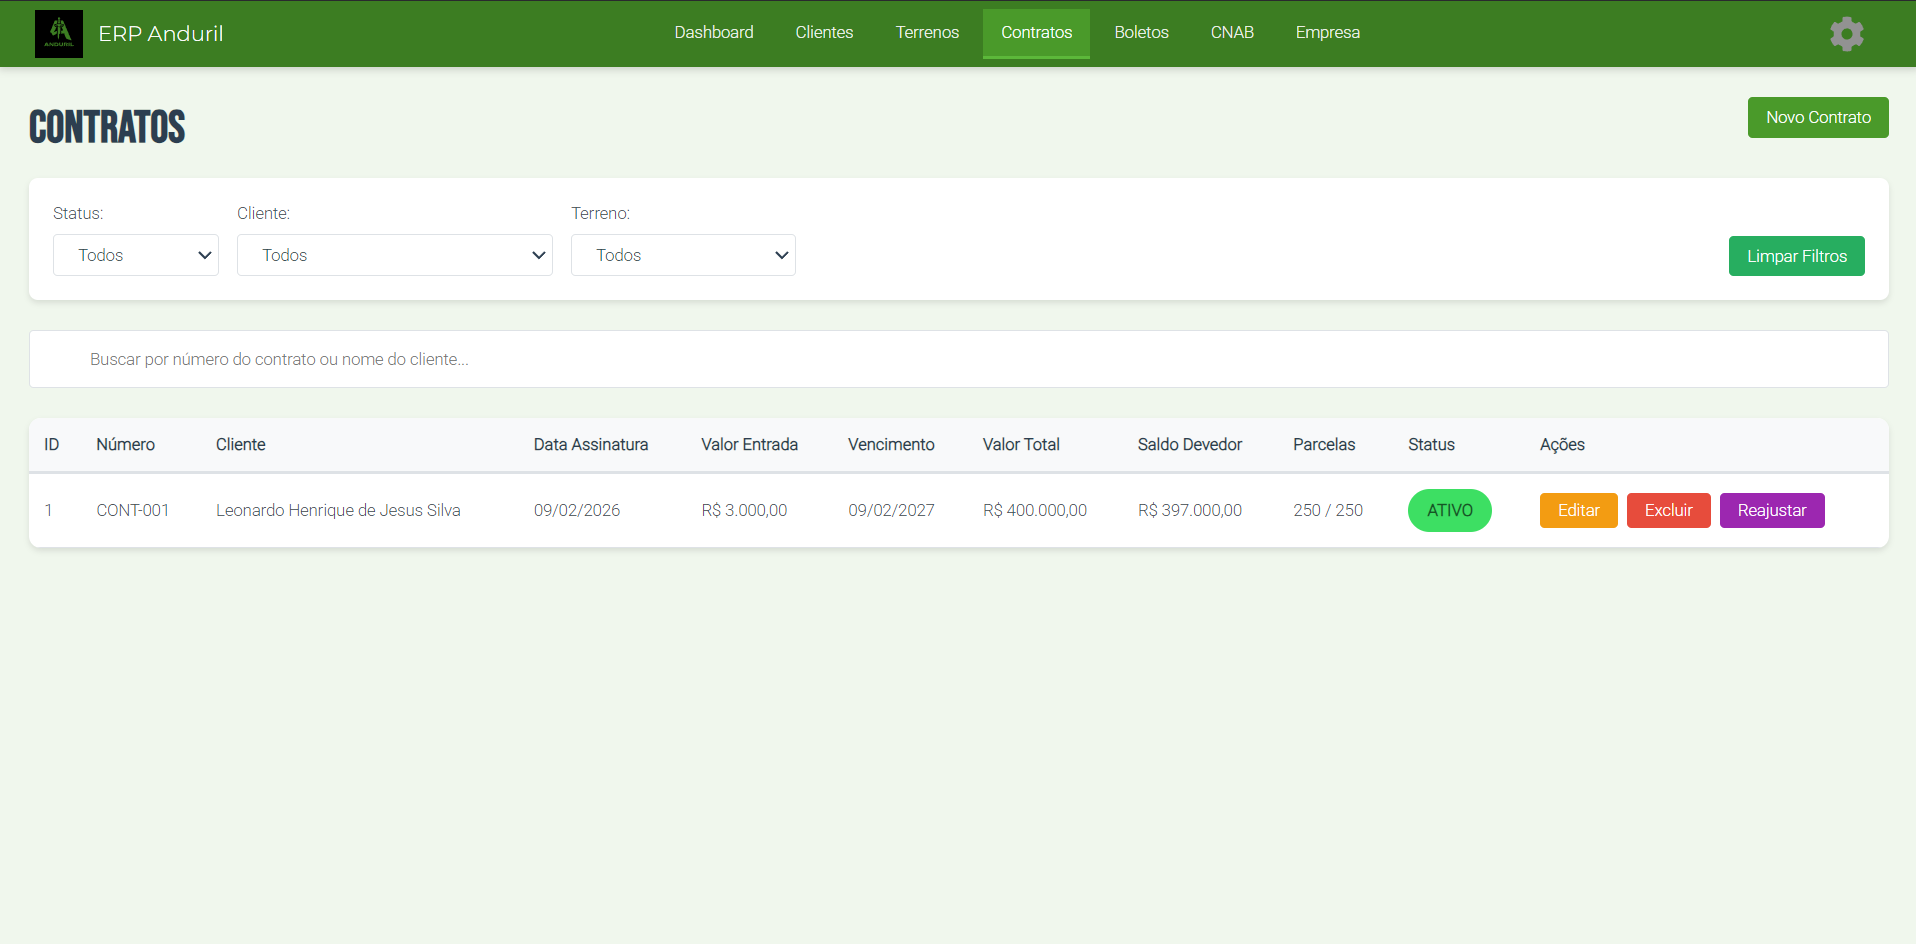Expand the Terreno filter dropdown
1916x944 pixels.
(x=683, y=255)
